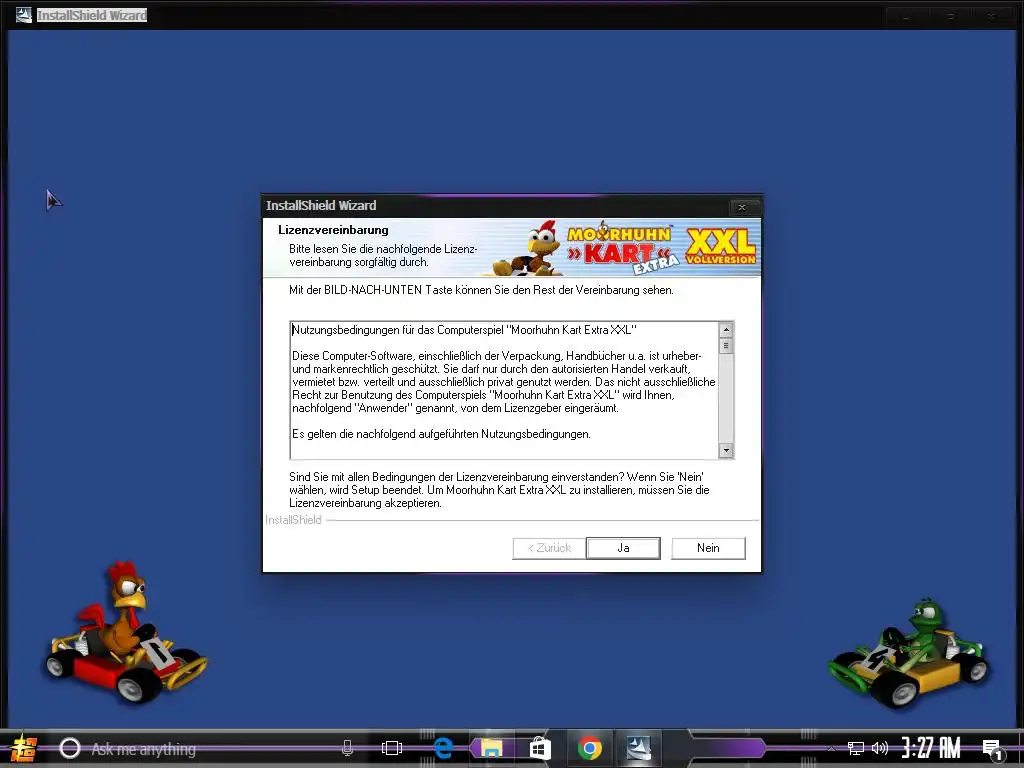The image size is (1024, 768).
Task: Open File Explorer from the taskbar
Action: click(491, 748)
